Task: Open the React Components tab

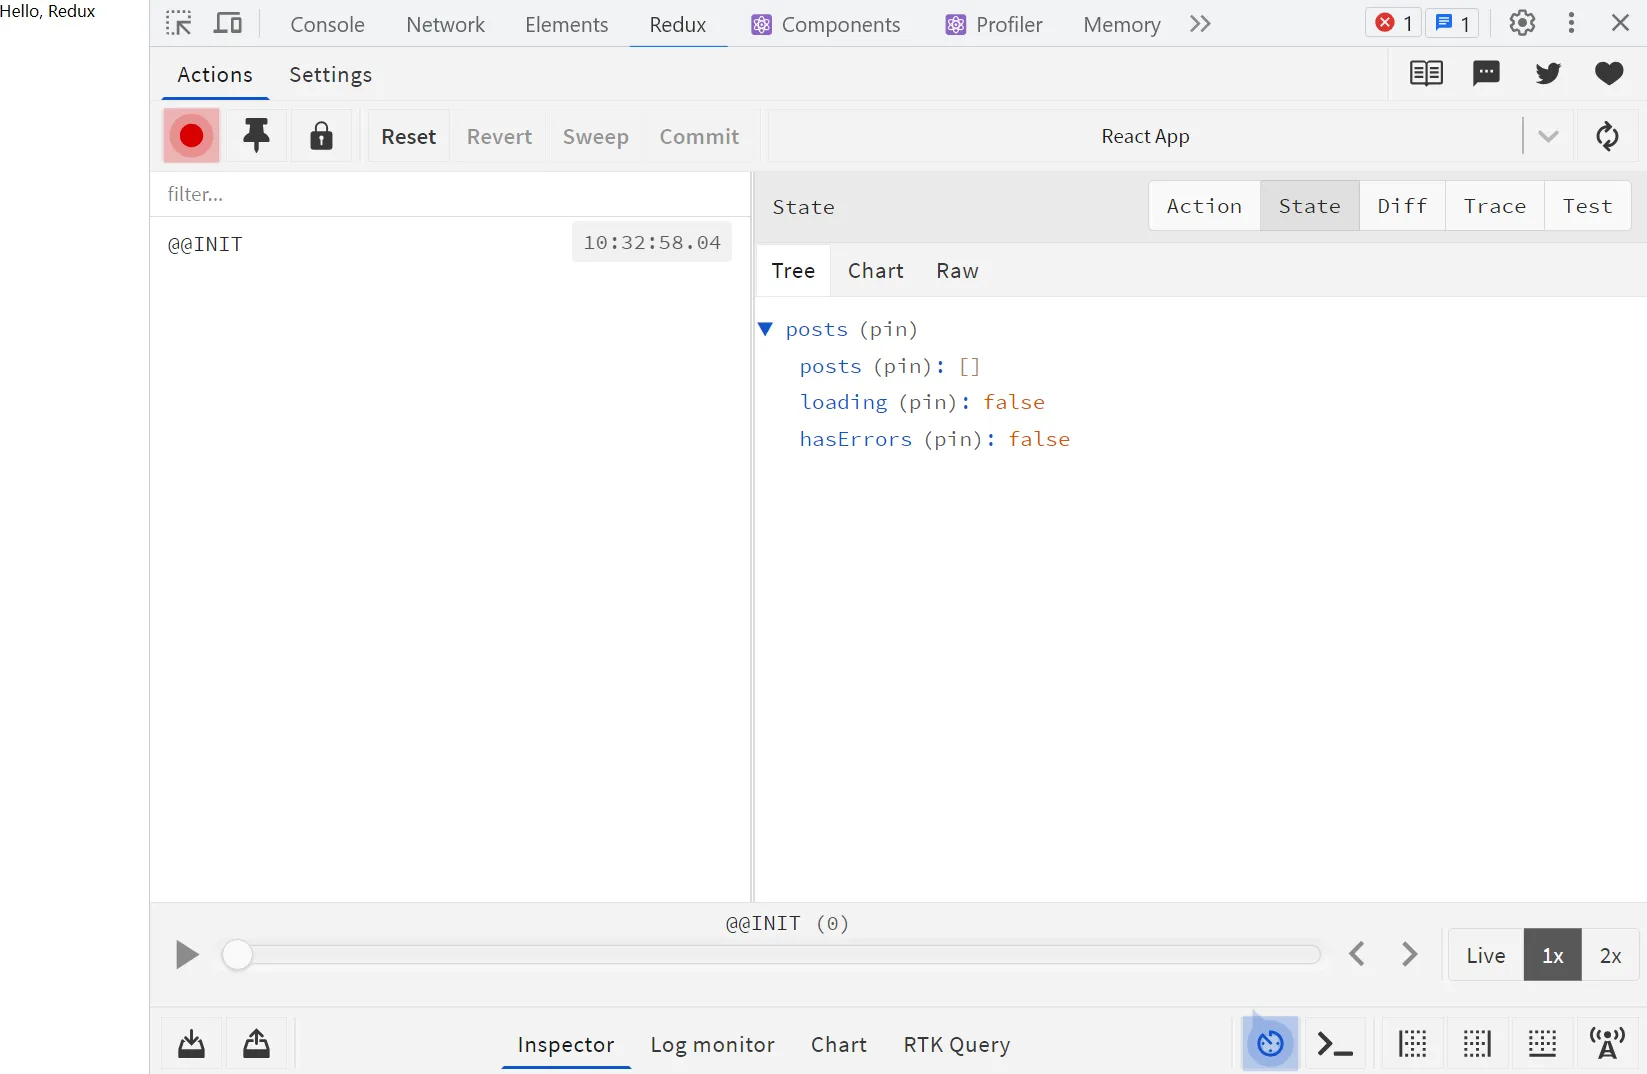Action: [x=826, y=24]
